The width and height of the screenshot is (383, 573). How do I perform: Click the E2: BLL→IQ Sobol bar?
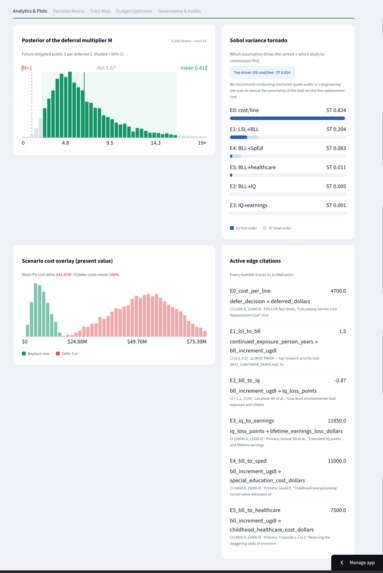click(x=288, y=194)
